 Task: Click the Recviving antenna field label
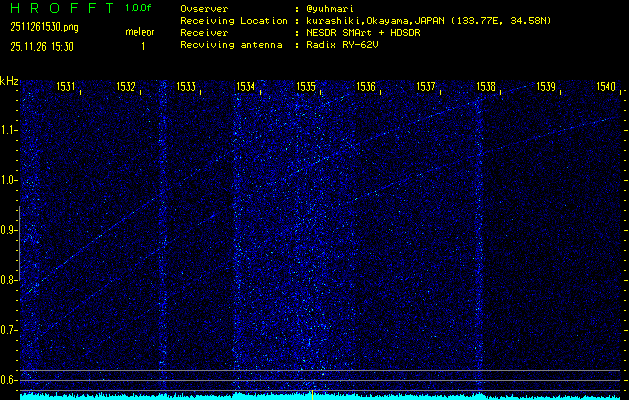pyautogui.click(x=231, y=45)
